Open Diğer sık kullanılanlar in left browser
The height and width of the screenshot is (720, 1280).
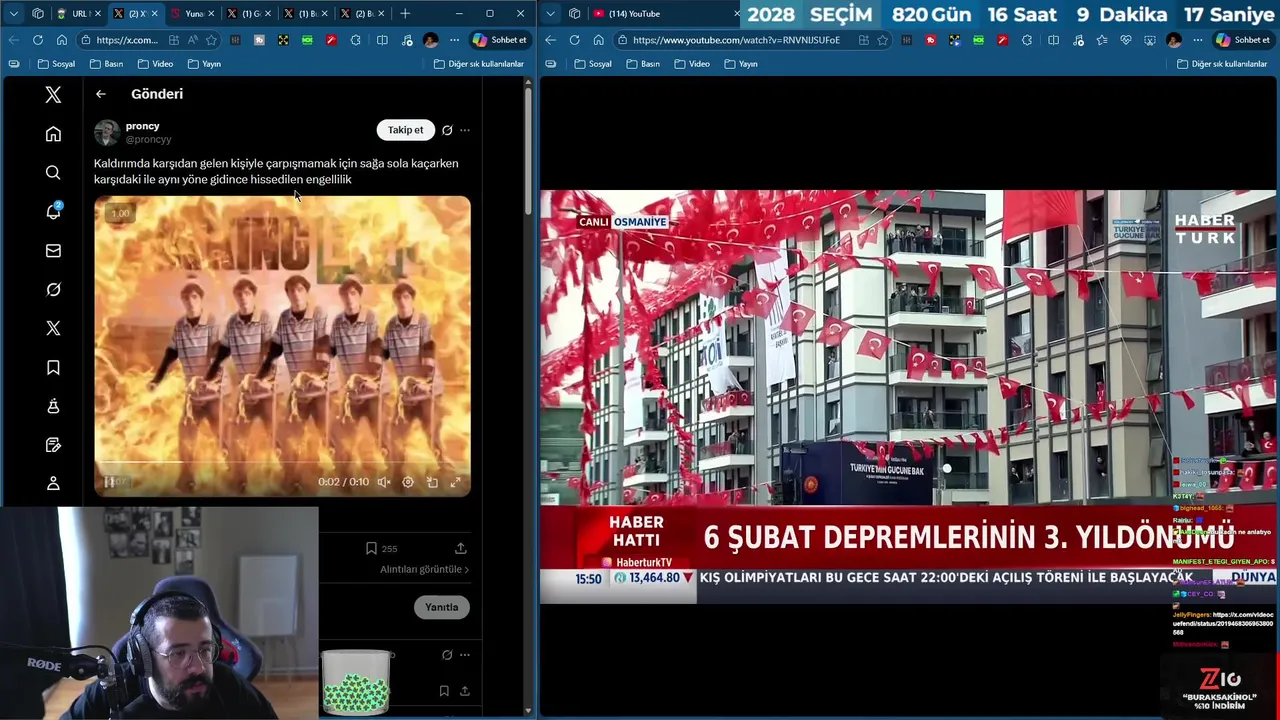click(479, 64)
